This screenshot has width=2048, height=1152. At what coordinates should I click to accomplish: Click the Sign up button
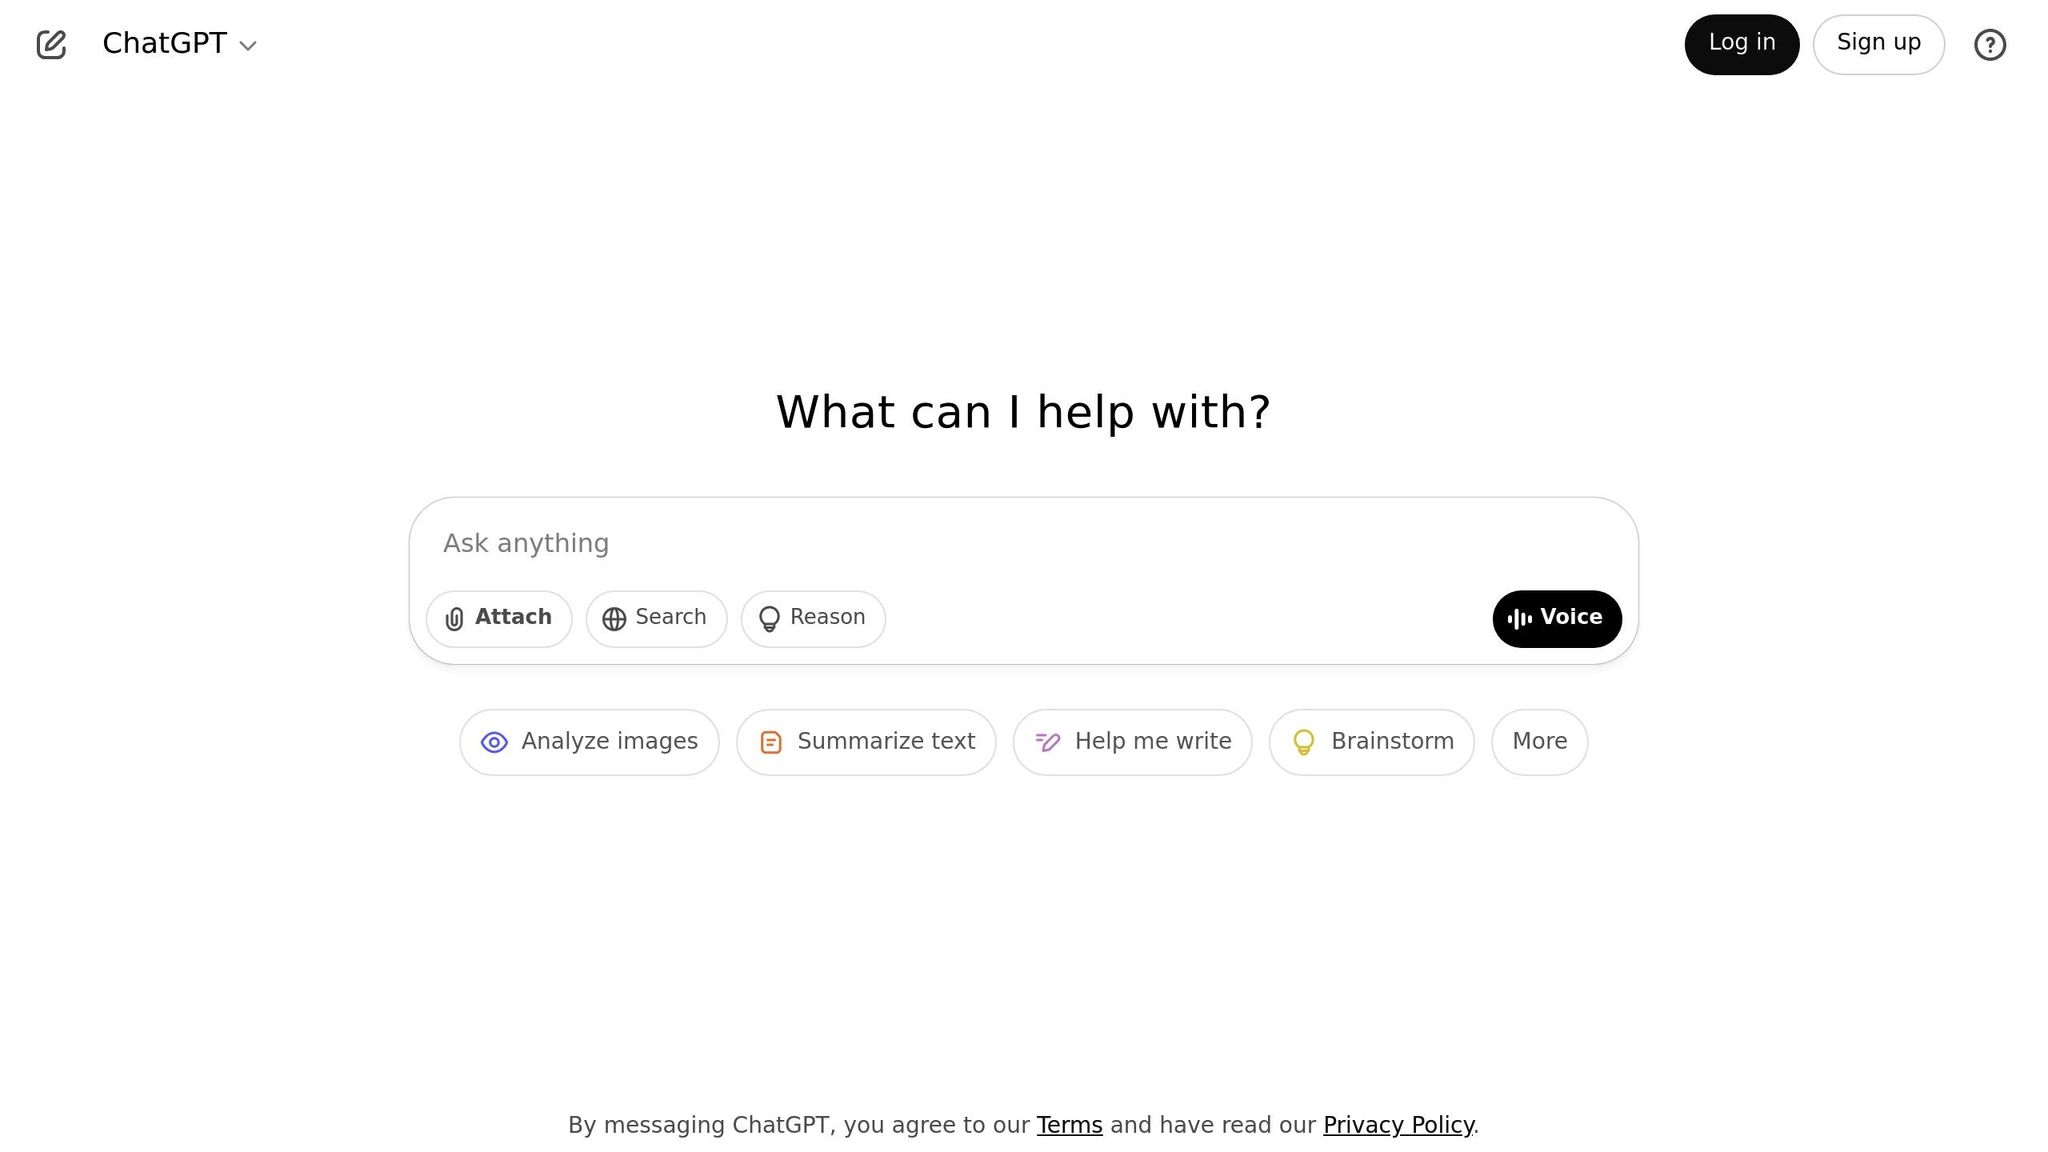click(1879, 44)
